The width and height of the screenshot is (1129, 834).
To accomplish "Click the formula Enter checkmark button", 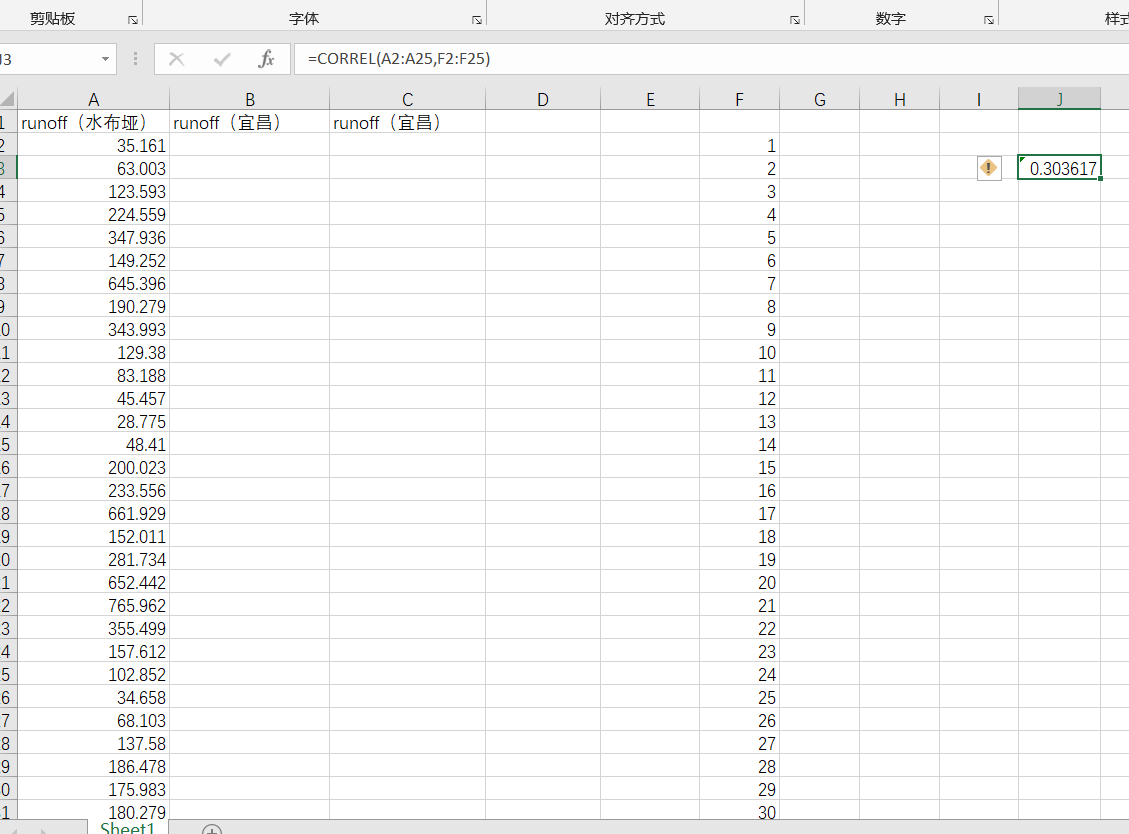I will (x=221, y=59).
